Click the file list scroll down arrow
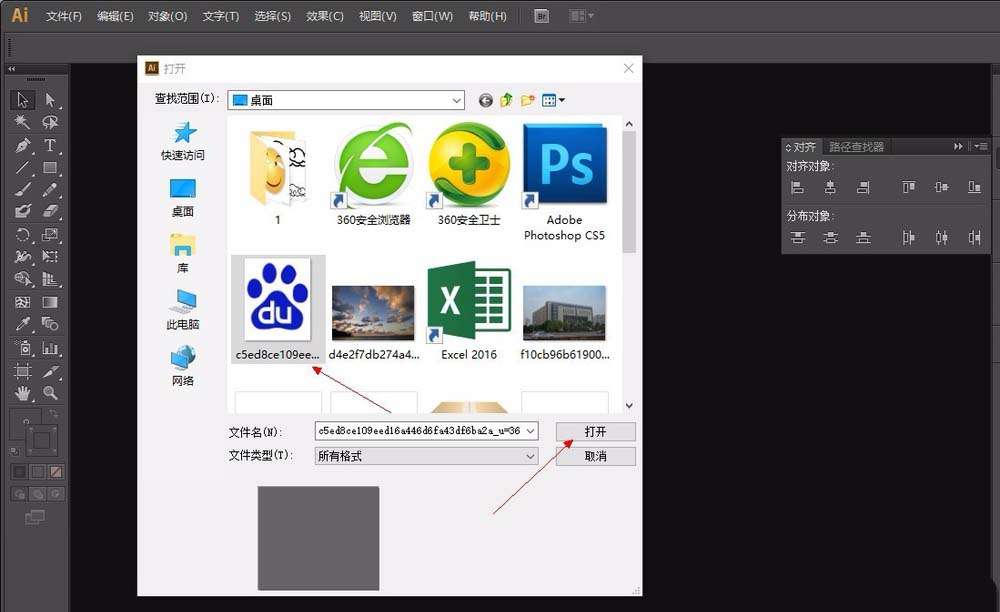The image size is (1000, 612). click(x=629, y=405)
